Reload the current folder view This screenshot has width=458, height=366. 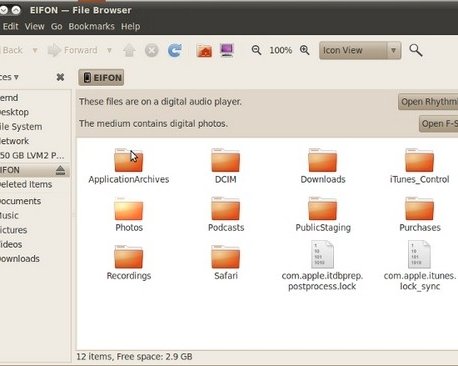(x=175, y=51)
